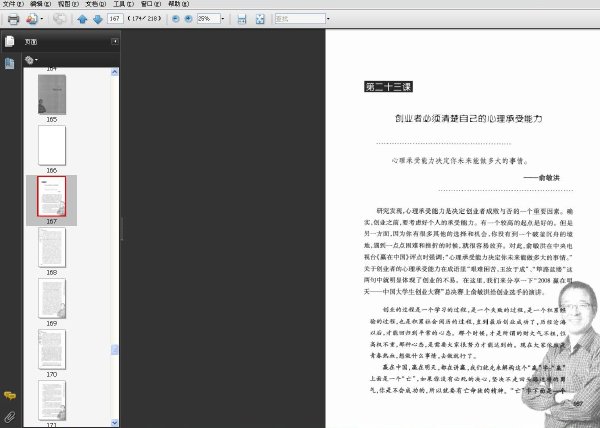Image resolution: width=600 pixels, height=428 pixels.
Task: Click the Pages panel icon in sidebar
Action: pos(10,41)
